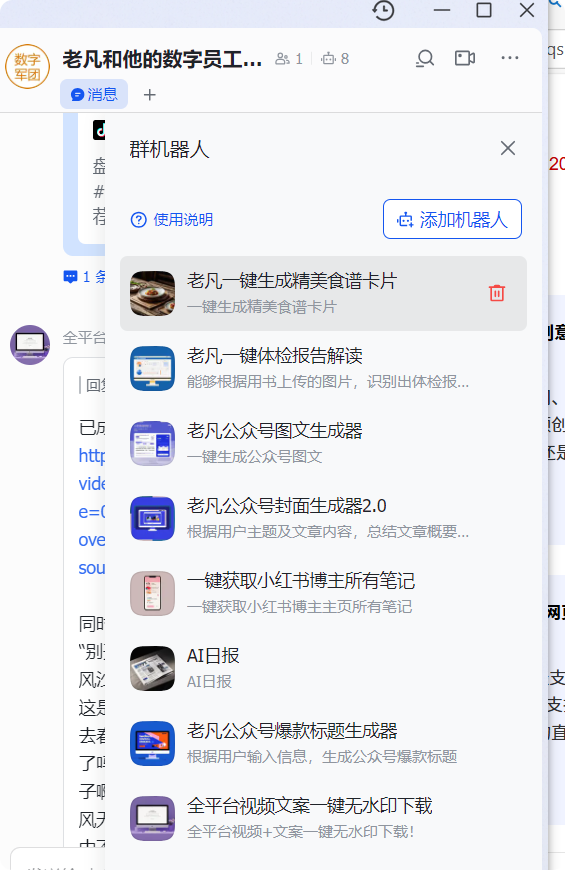Select 一键获取小红书博主所有笔记 bot name
Screen dimensions: 565x870
[301, 581]
